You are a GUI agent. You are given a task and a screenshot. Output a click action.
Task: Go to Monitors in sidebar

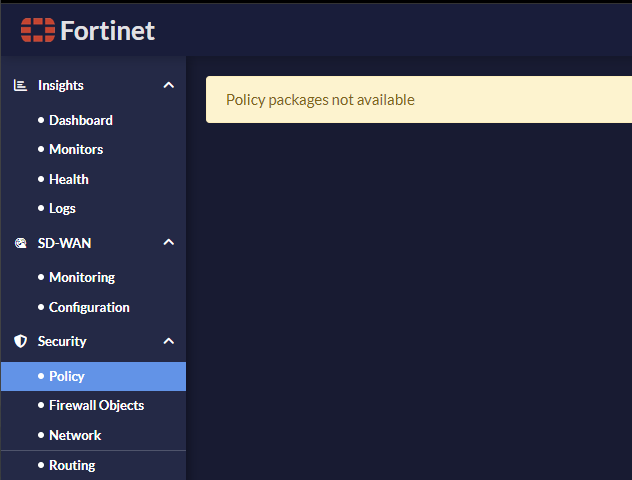76,149
